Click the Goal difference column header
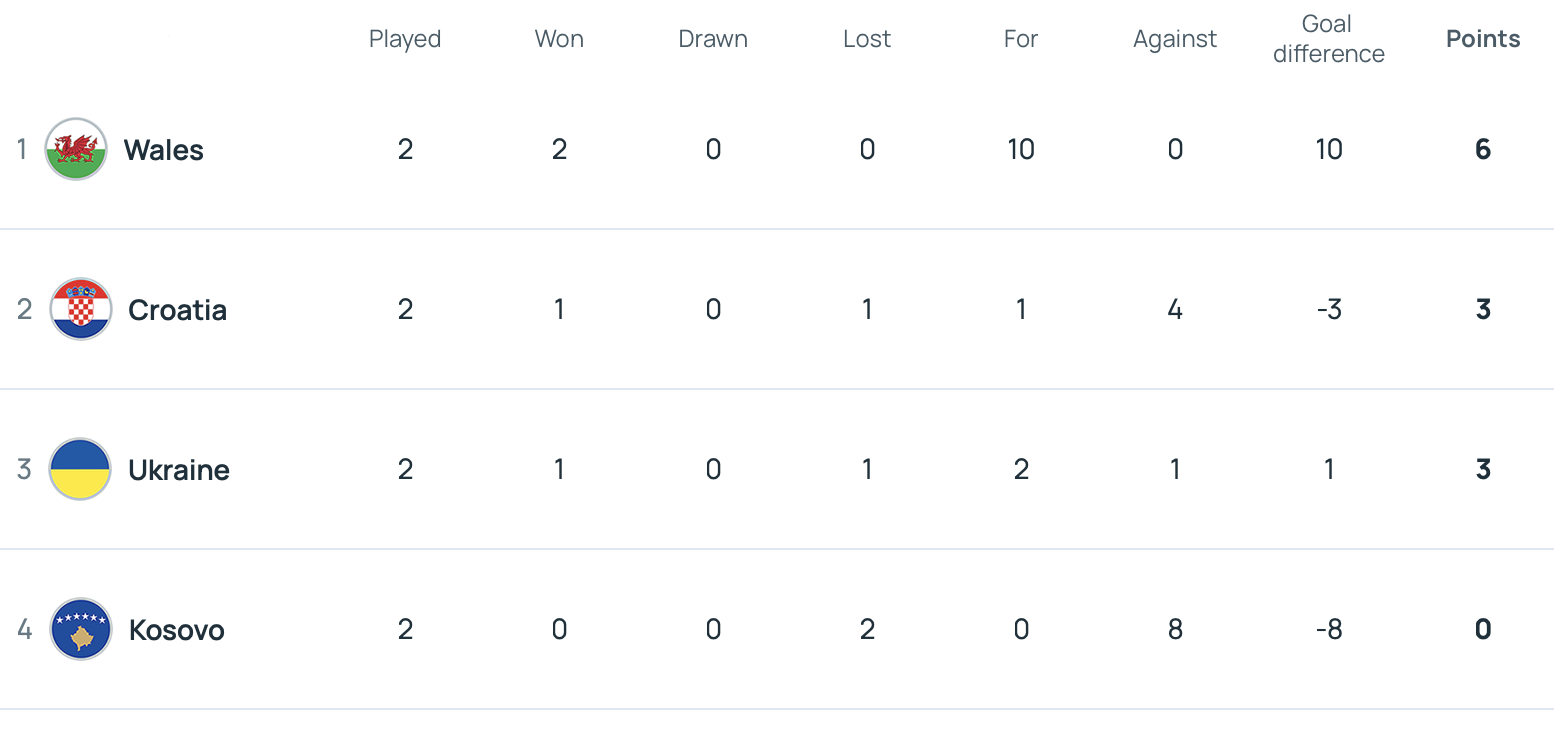The image size is (1554, 730). click(1329, 39)
